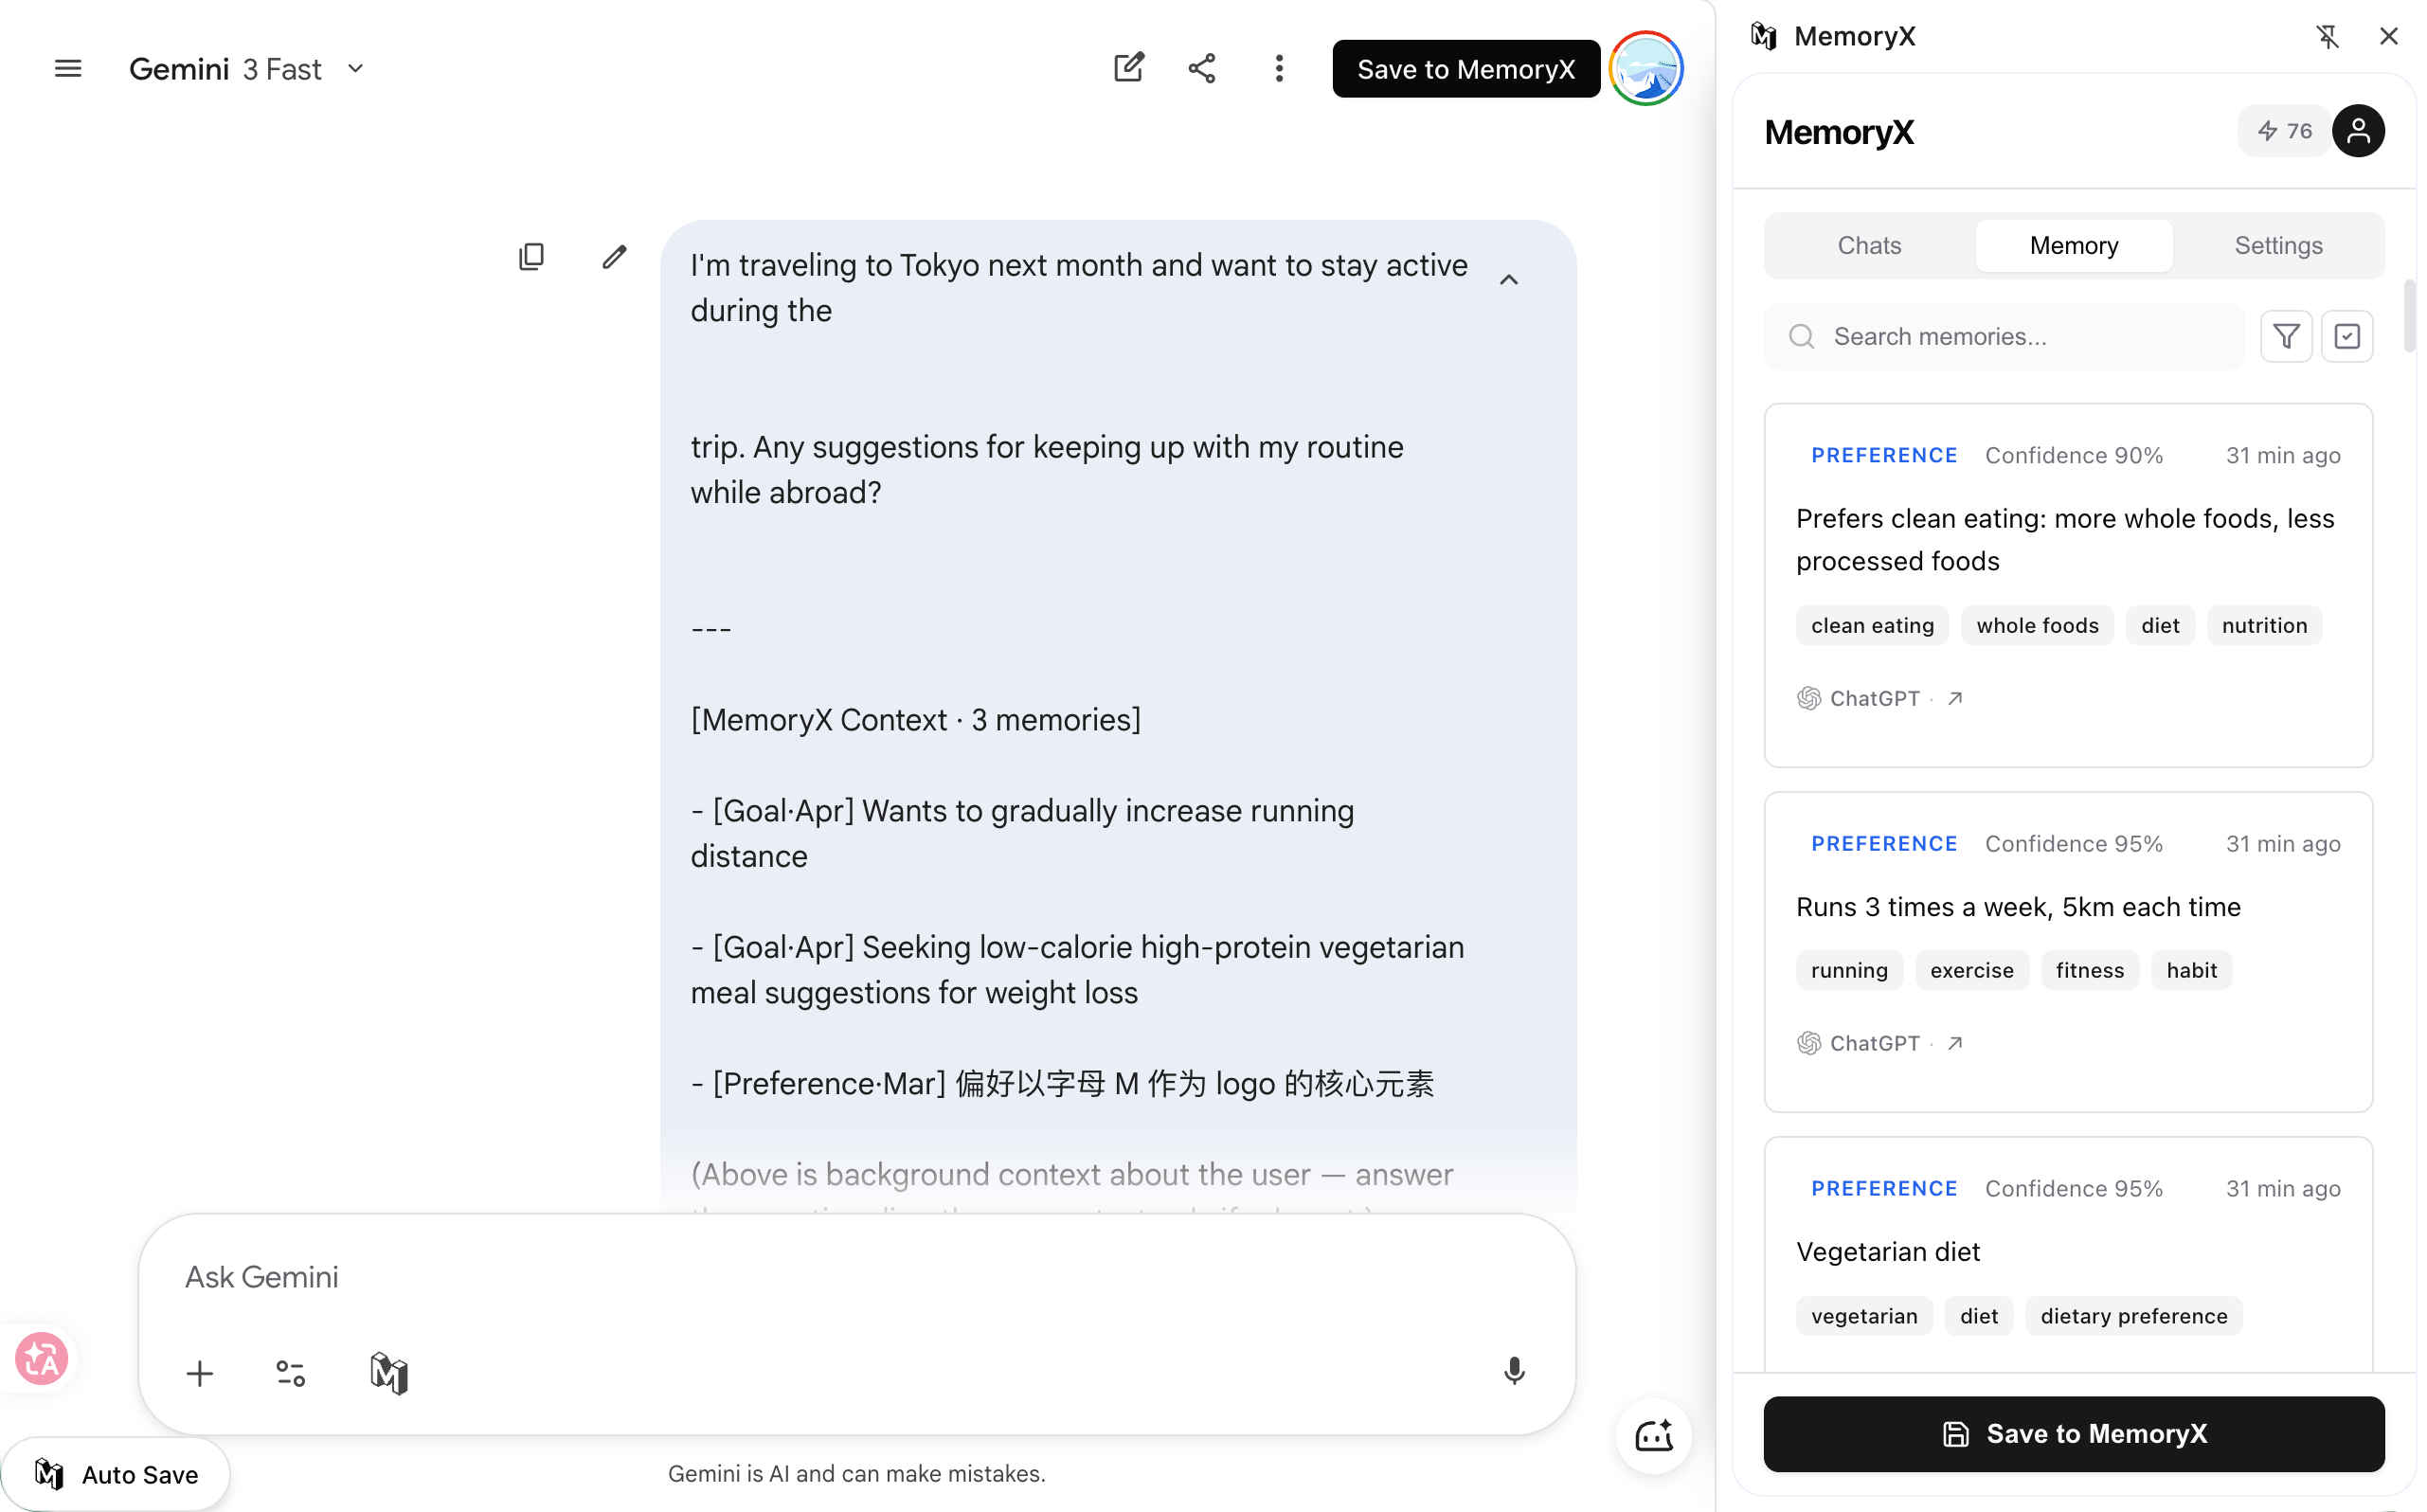Screen dimensions: 2427x1512
Task: Toggle multi-select mode for memories
Action: [x=2347, y=336]
